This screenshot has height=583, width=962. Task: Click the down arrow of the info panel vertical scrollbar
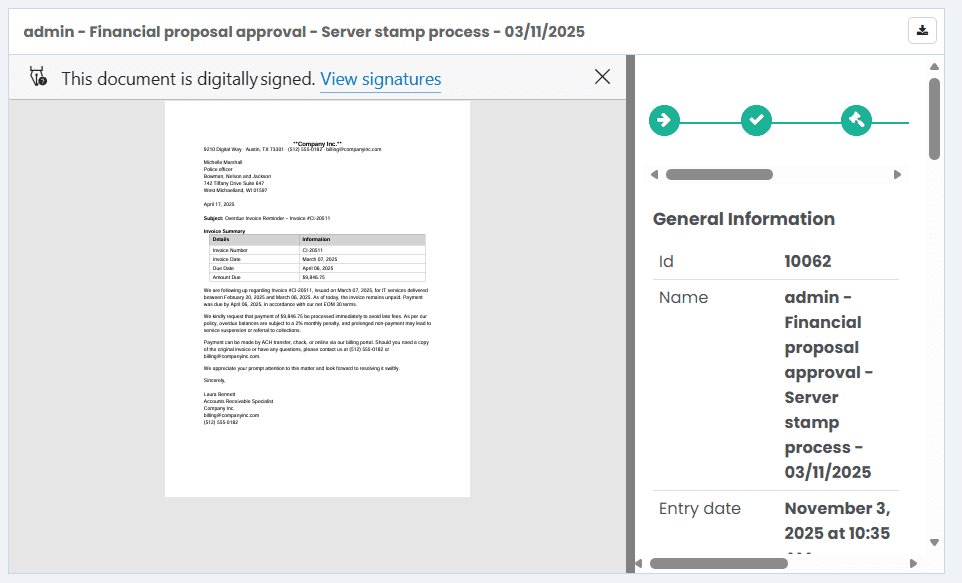(934, 543)
